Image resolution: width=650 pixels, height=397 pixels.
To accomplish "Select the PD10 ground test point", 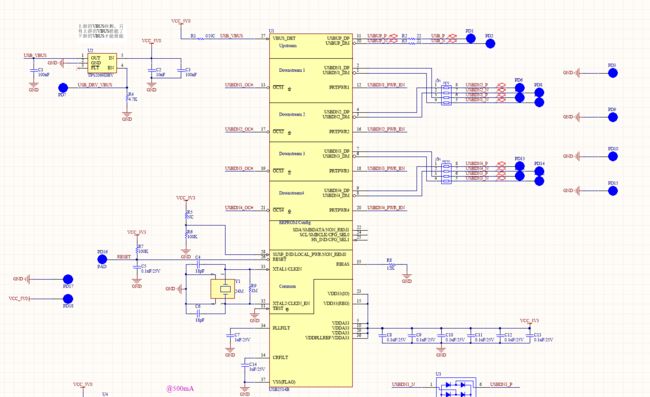I will point(613,156).
